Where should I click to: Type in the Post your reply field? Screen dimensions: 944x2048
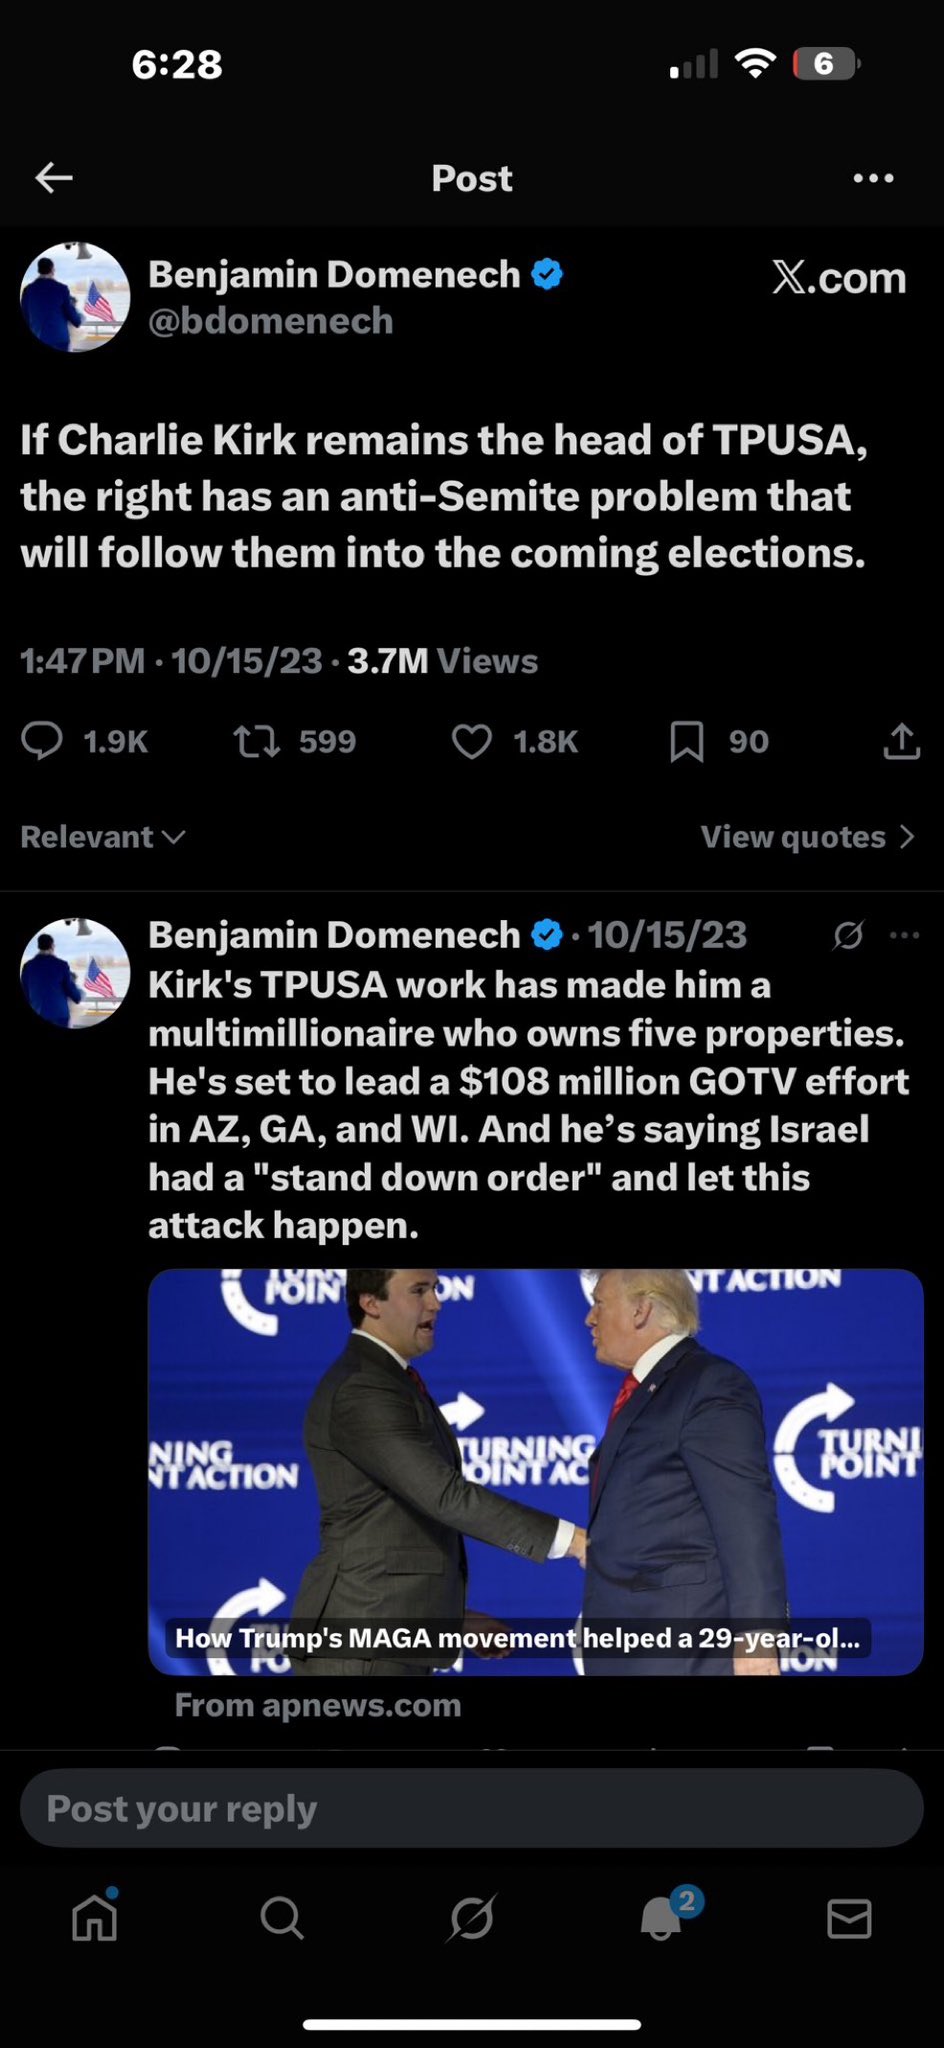(x=471, y=1808)
